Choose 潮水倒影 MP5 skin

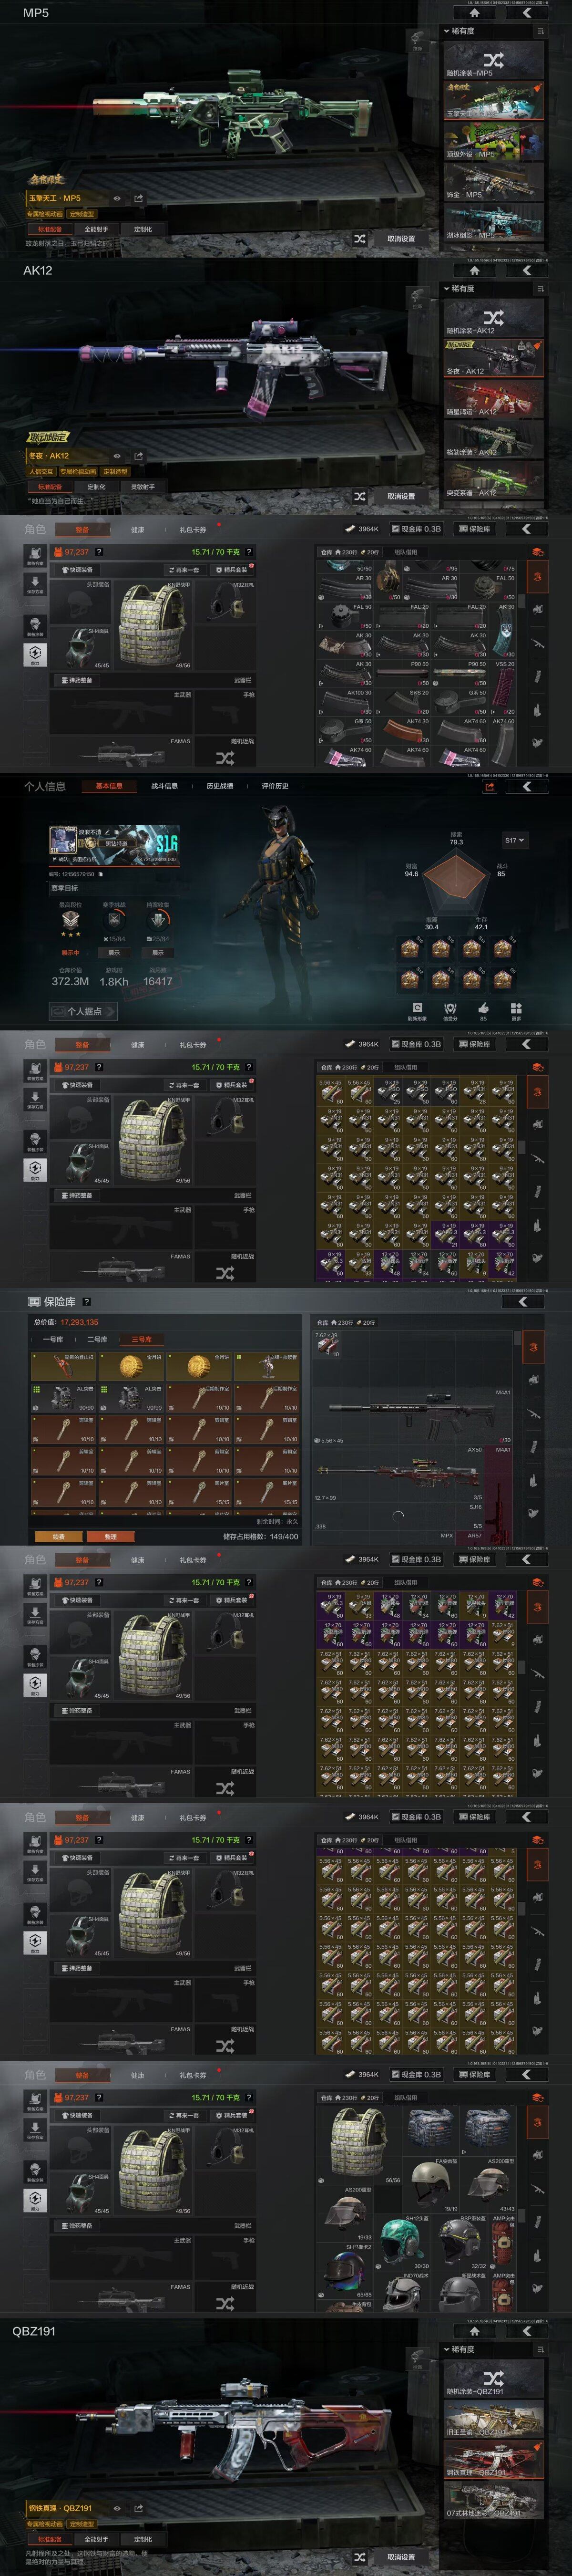coord(493,222)
